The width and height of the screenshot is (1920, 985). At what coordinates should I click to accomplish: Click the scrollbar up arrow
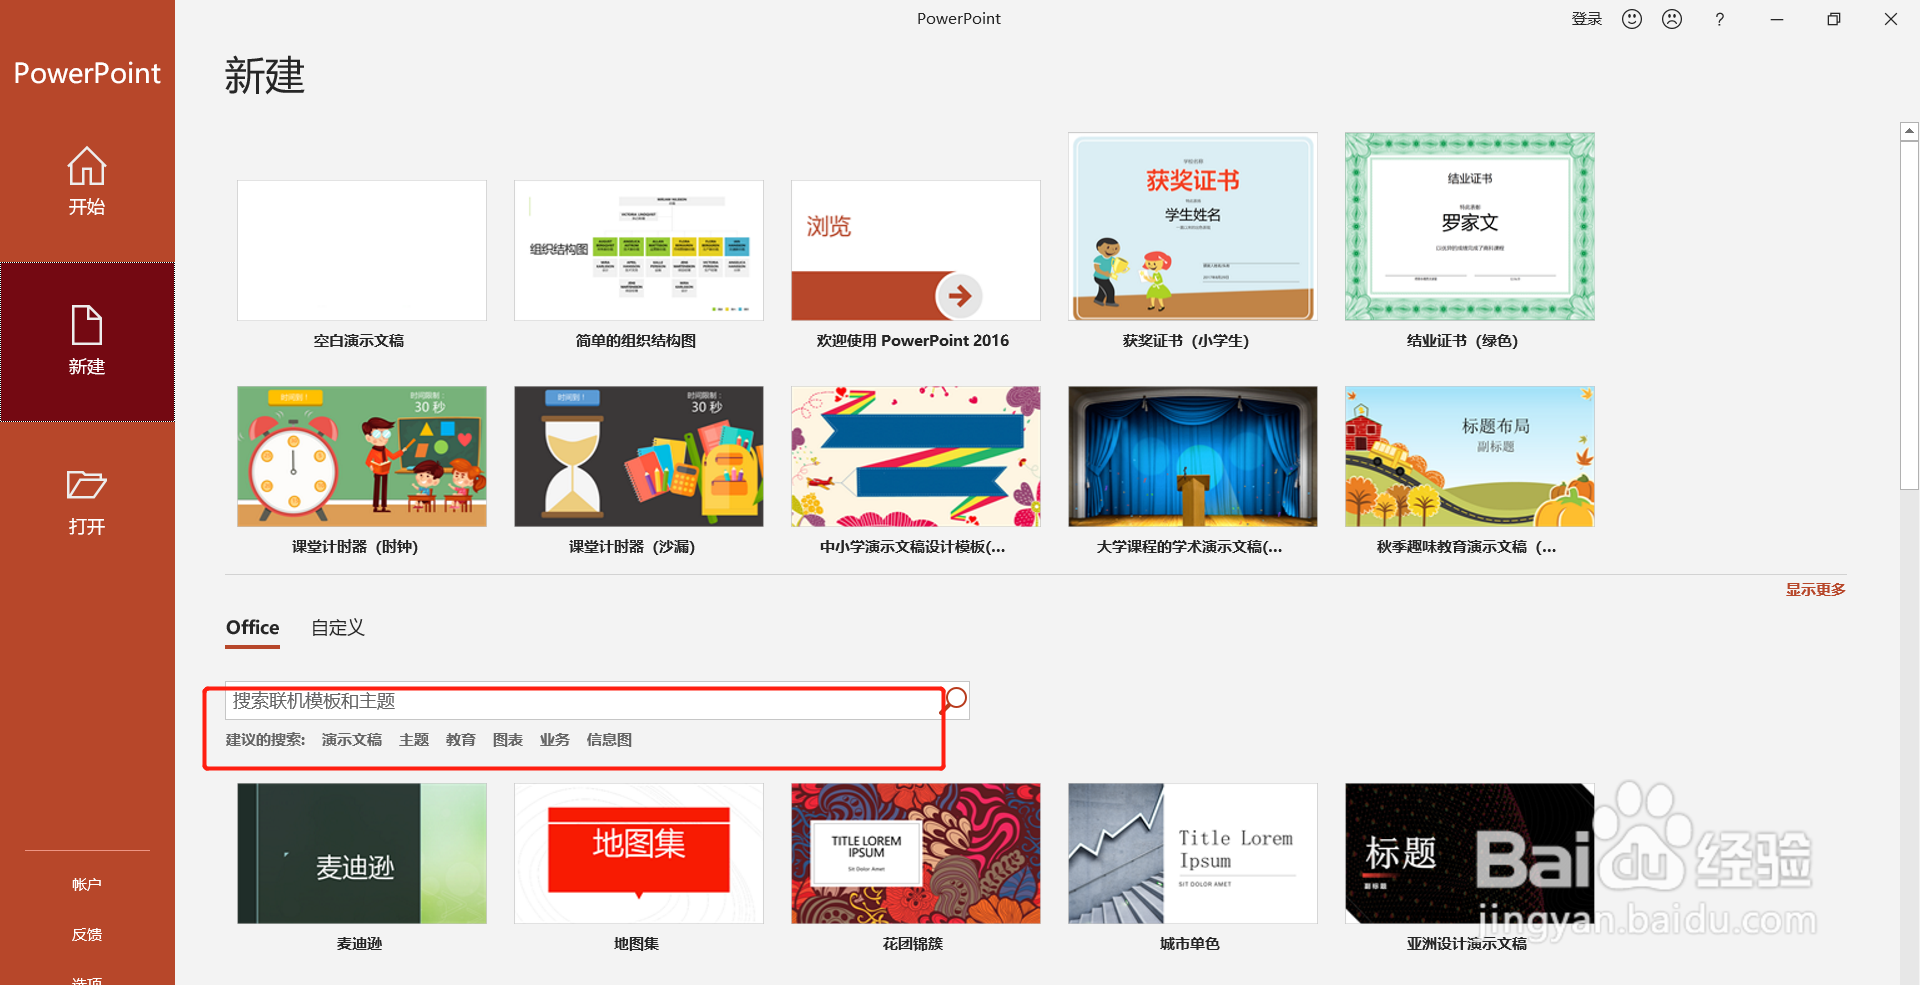click(x=1909, y=131)
